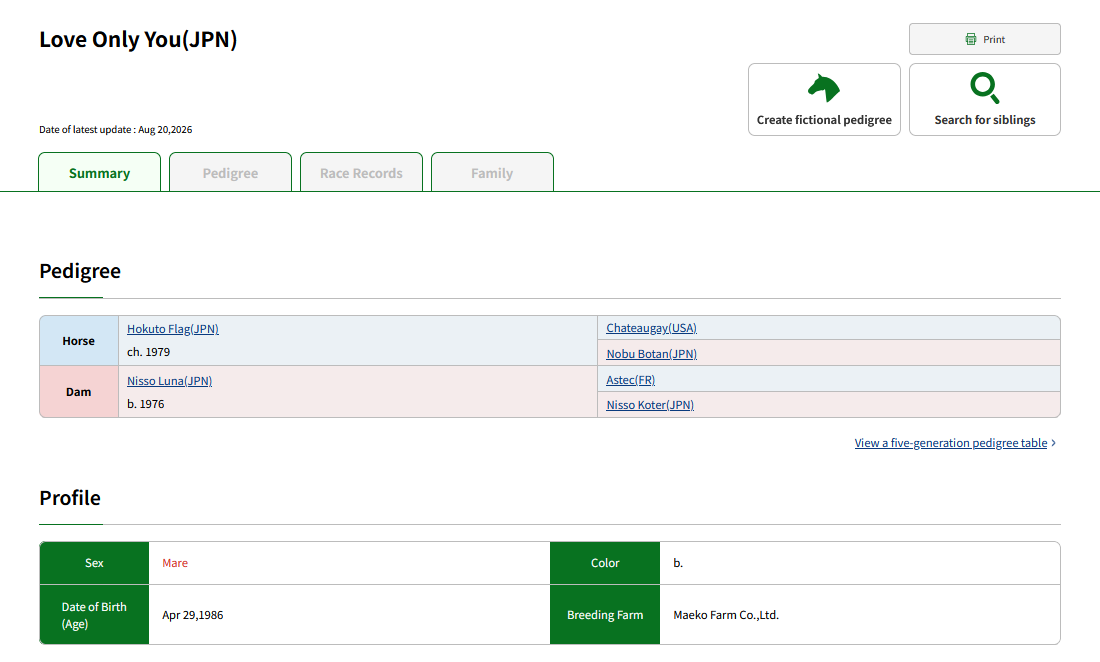Click the Date of Birth (Age) label
The height and width of the screenshot is (662, 1100).
[94, 615]
